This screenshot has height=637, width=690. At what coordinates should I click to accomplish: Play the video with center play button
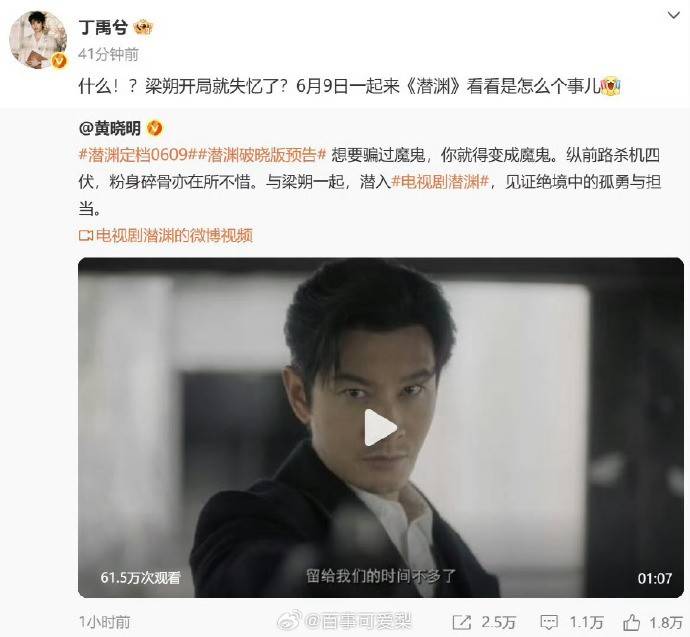pyautogui.click(x=381, y=428)
